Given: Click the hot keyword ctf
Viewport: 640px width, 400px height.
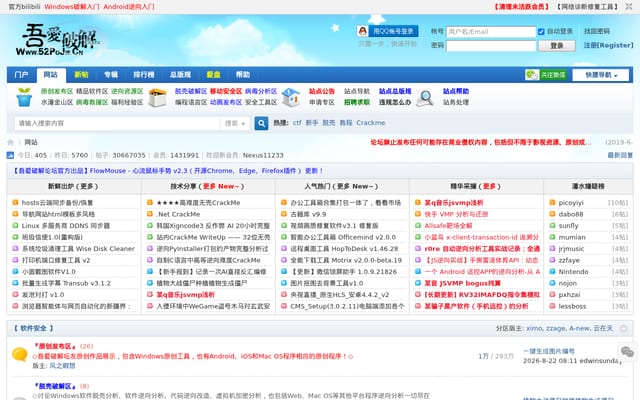Looking at the screenshot, I should click(x=297, y=123).
